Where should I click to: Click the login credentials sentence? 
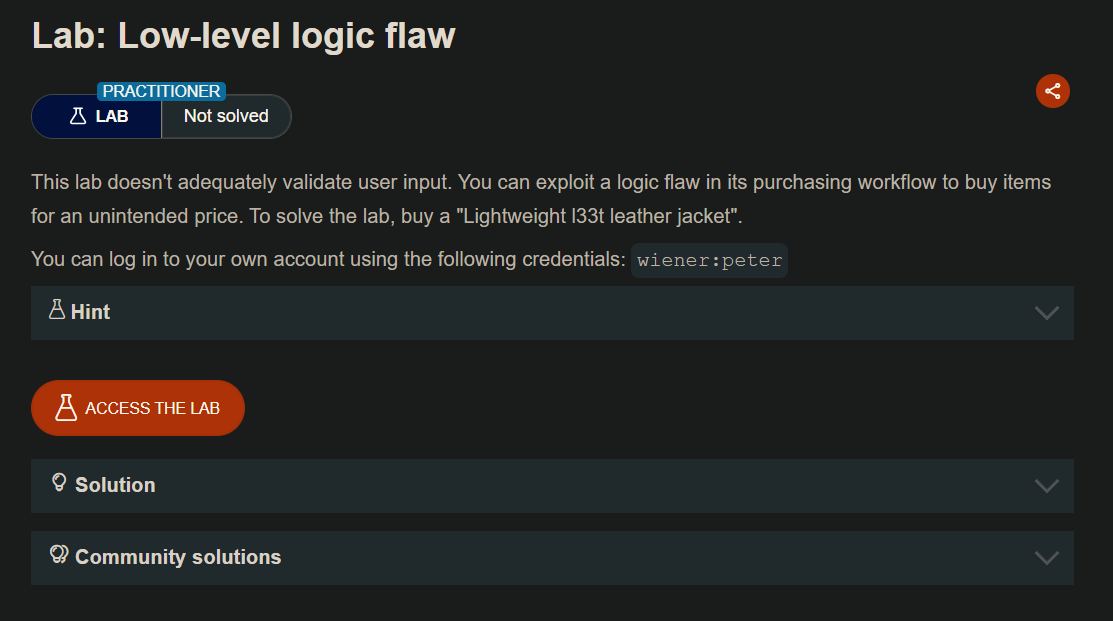[328, 260]
